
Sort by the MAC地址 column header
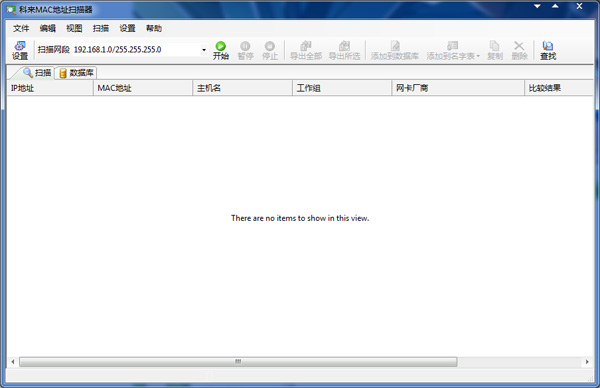tap(143, 88)
